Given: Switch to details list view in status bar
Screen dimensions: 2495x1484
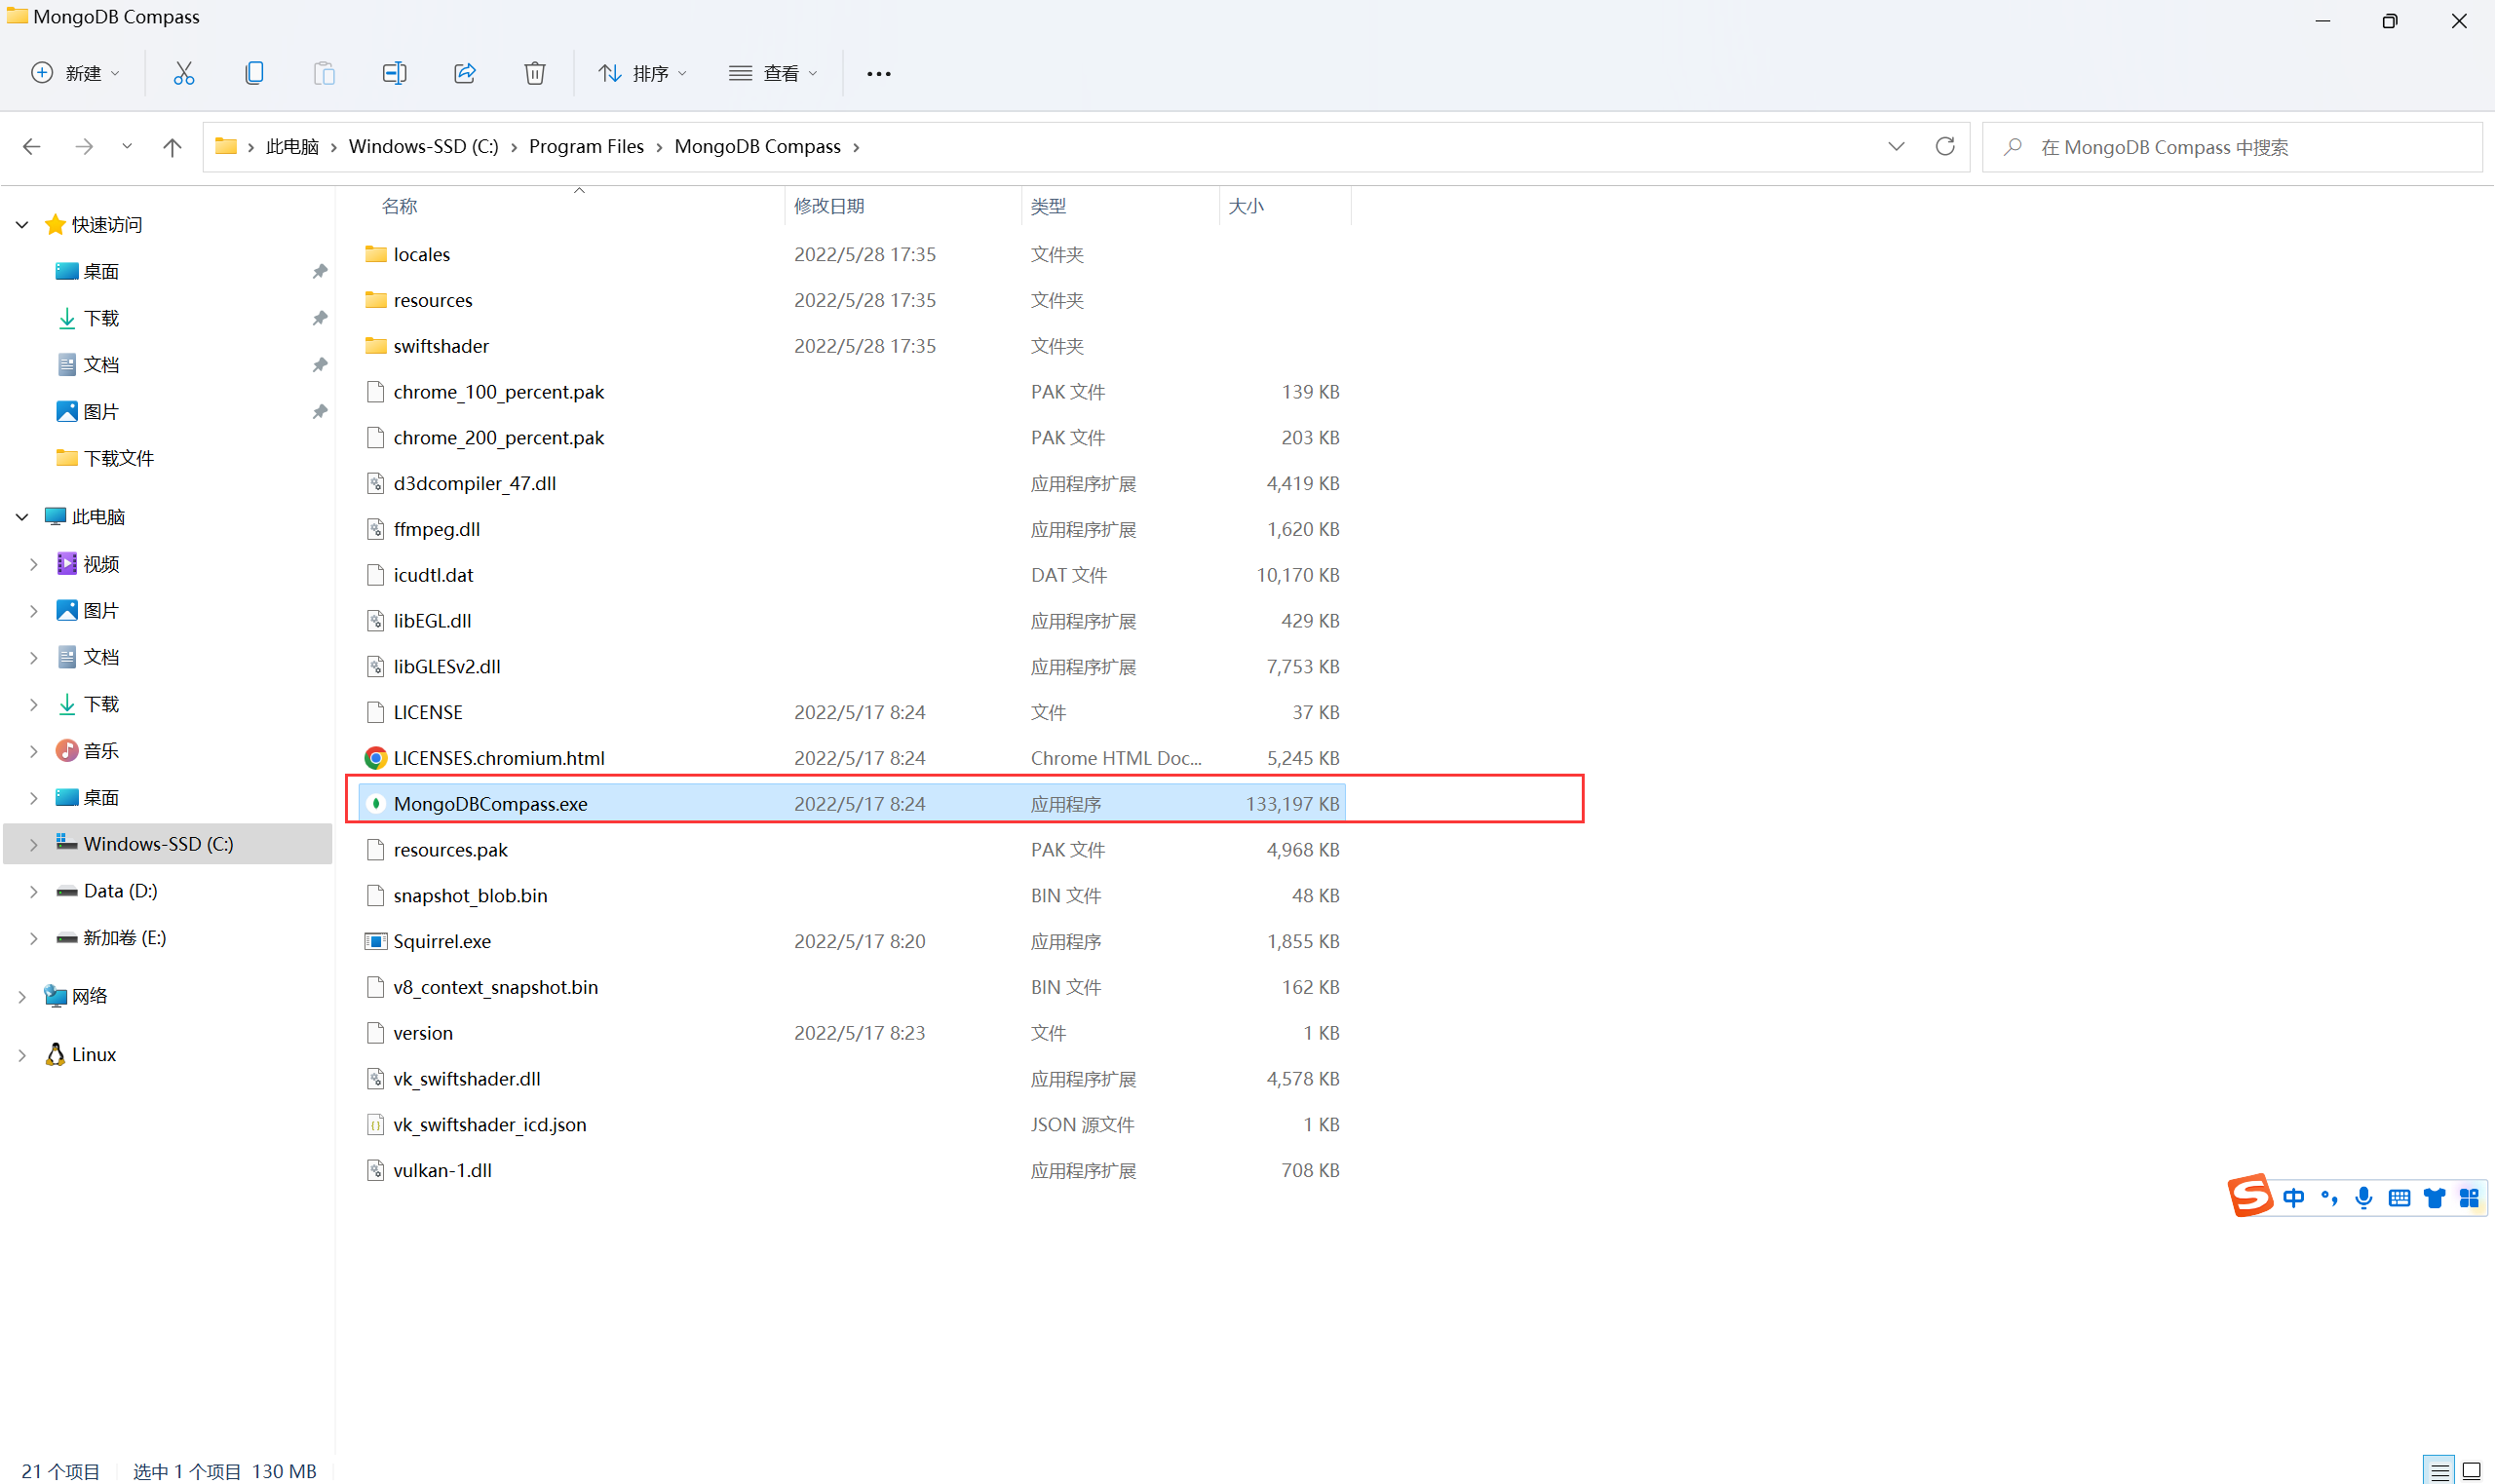Looking at the screenshot, I should click(x=2440, y=1471).
